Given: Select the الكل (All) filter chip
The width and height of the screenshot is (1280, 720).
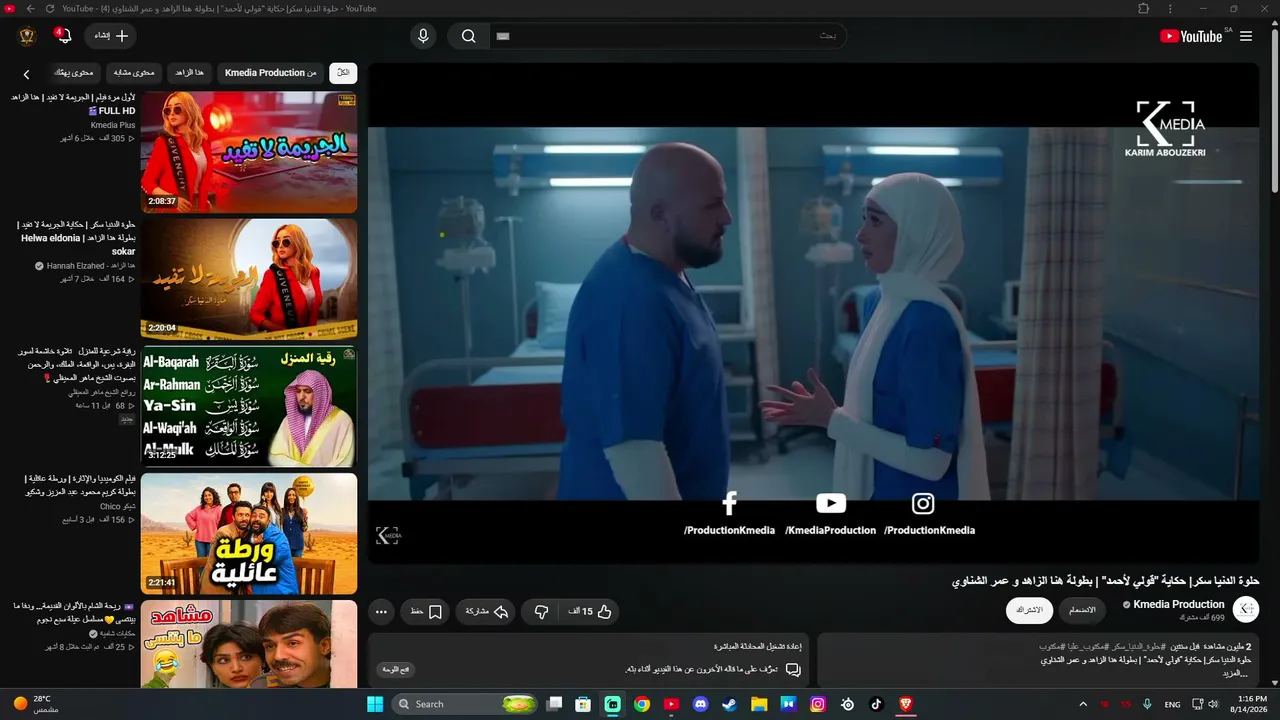Looking at the screenshot, I should click(343, 73).
